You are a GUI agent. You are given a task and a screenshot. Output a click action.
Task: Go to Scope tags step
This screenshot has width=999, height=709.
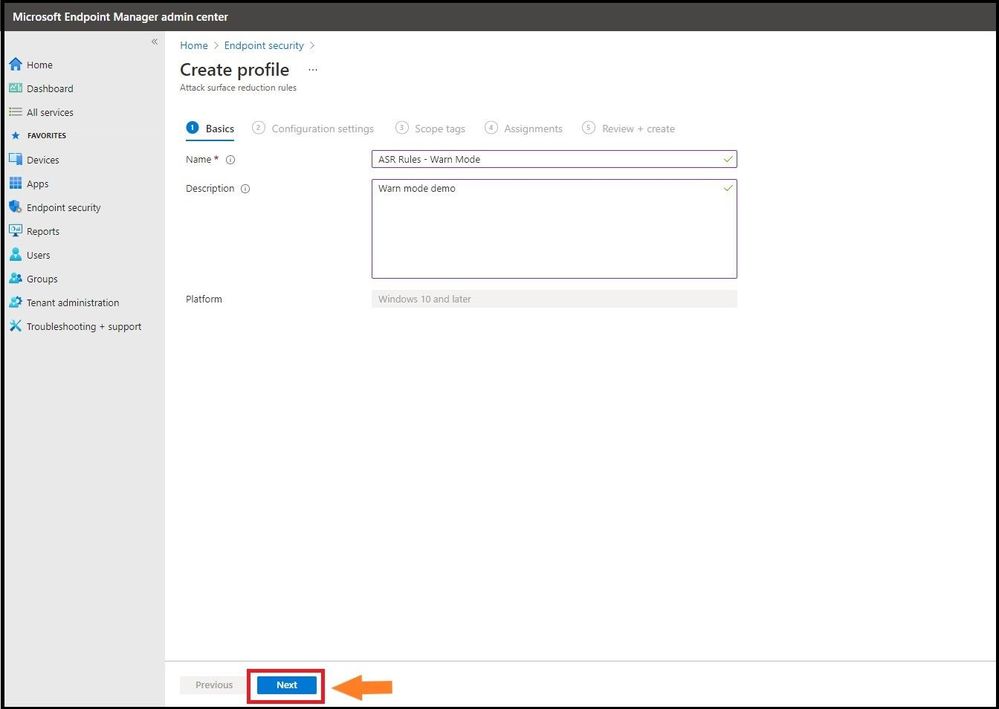pos(430,128)
